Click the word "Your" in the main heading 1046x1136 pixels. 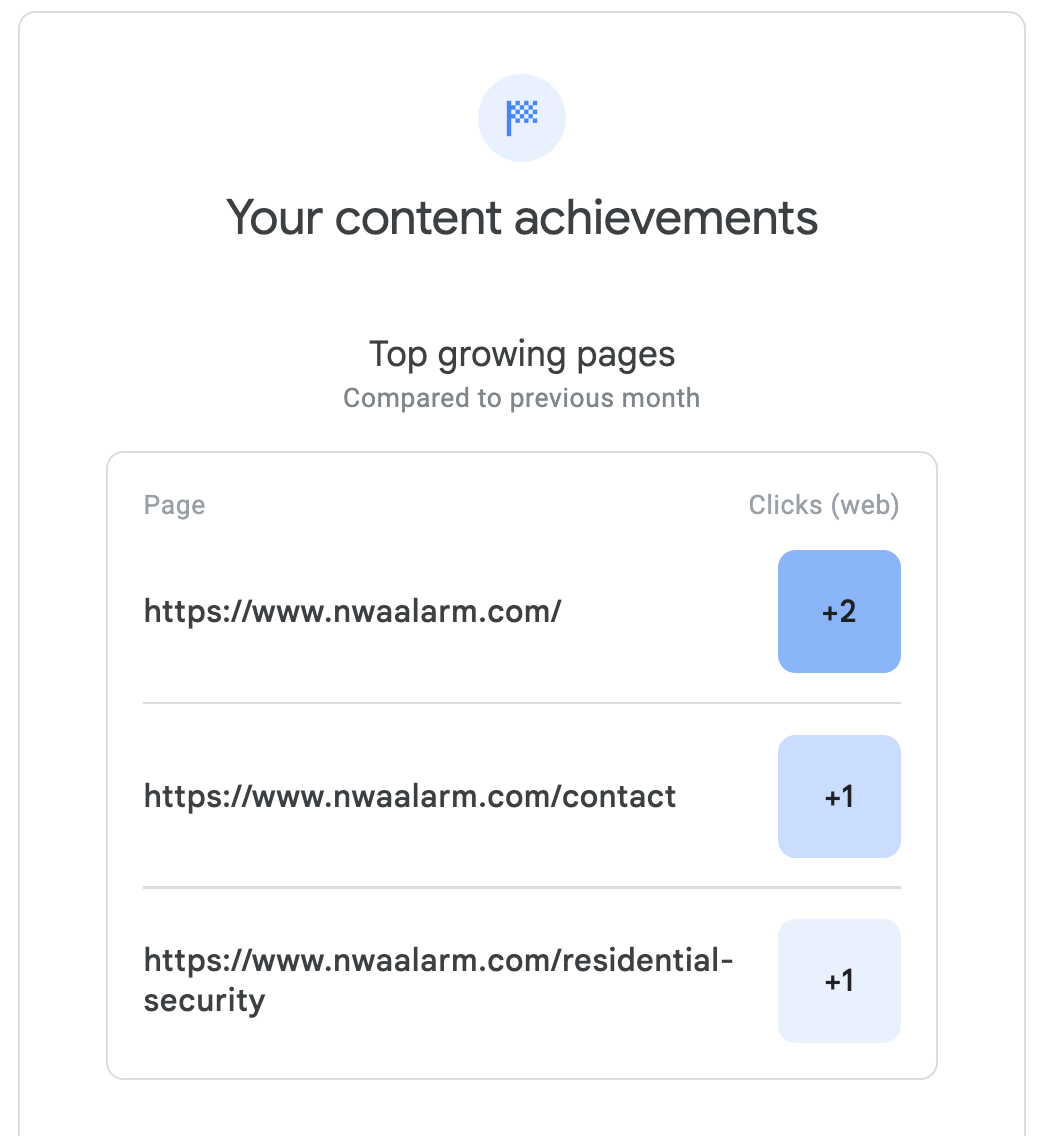pos(273,217)
